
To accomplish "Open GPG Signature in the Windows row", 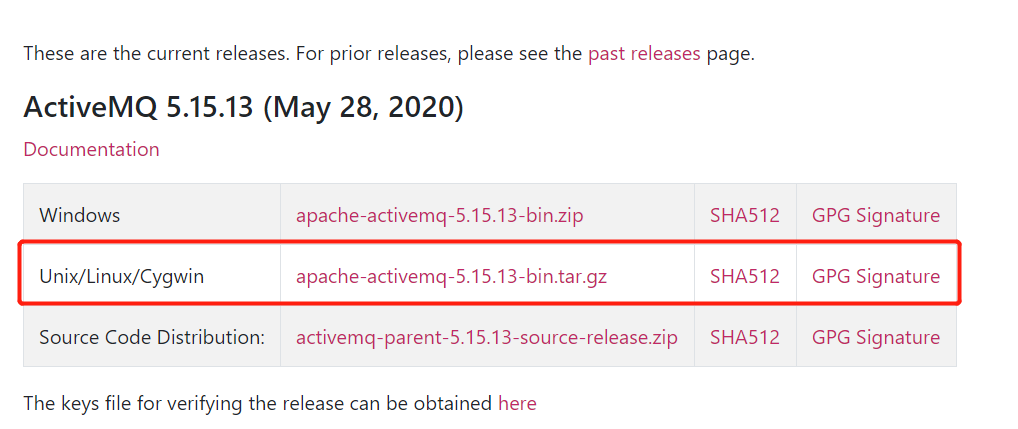I will pos(875,215).
